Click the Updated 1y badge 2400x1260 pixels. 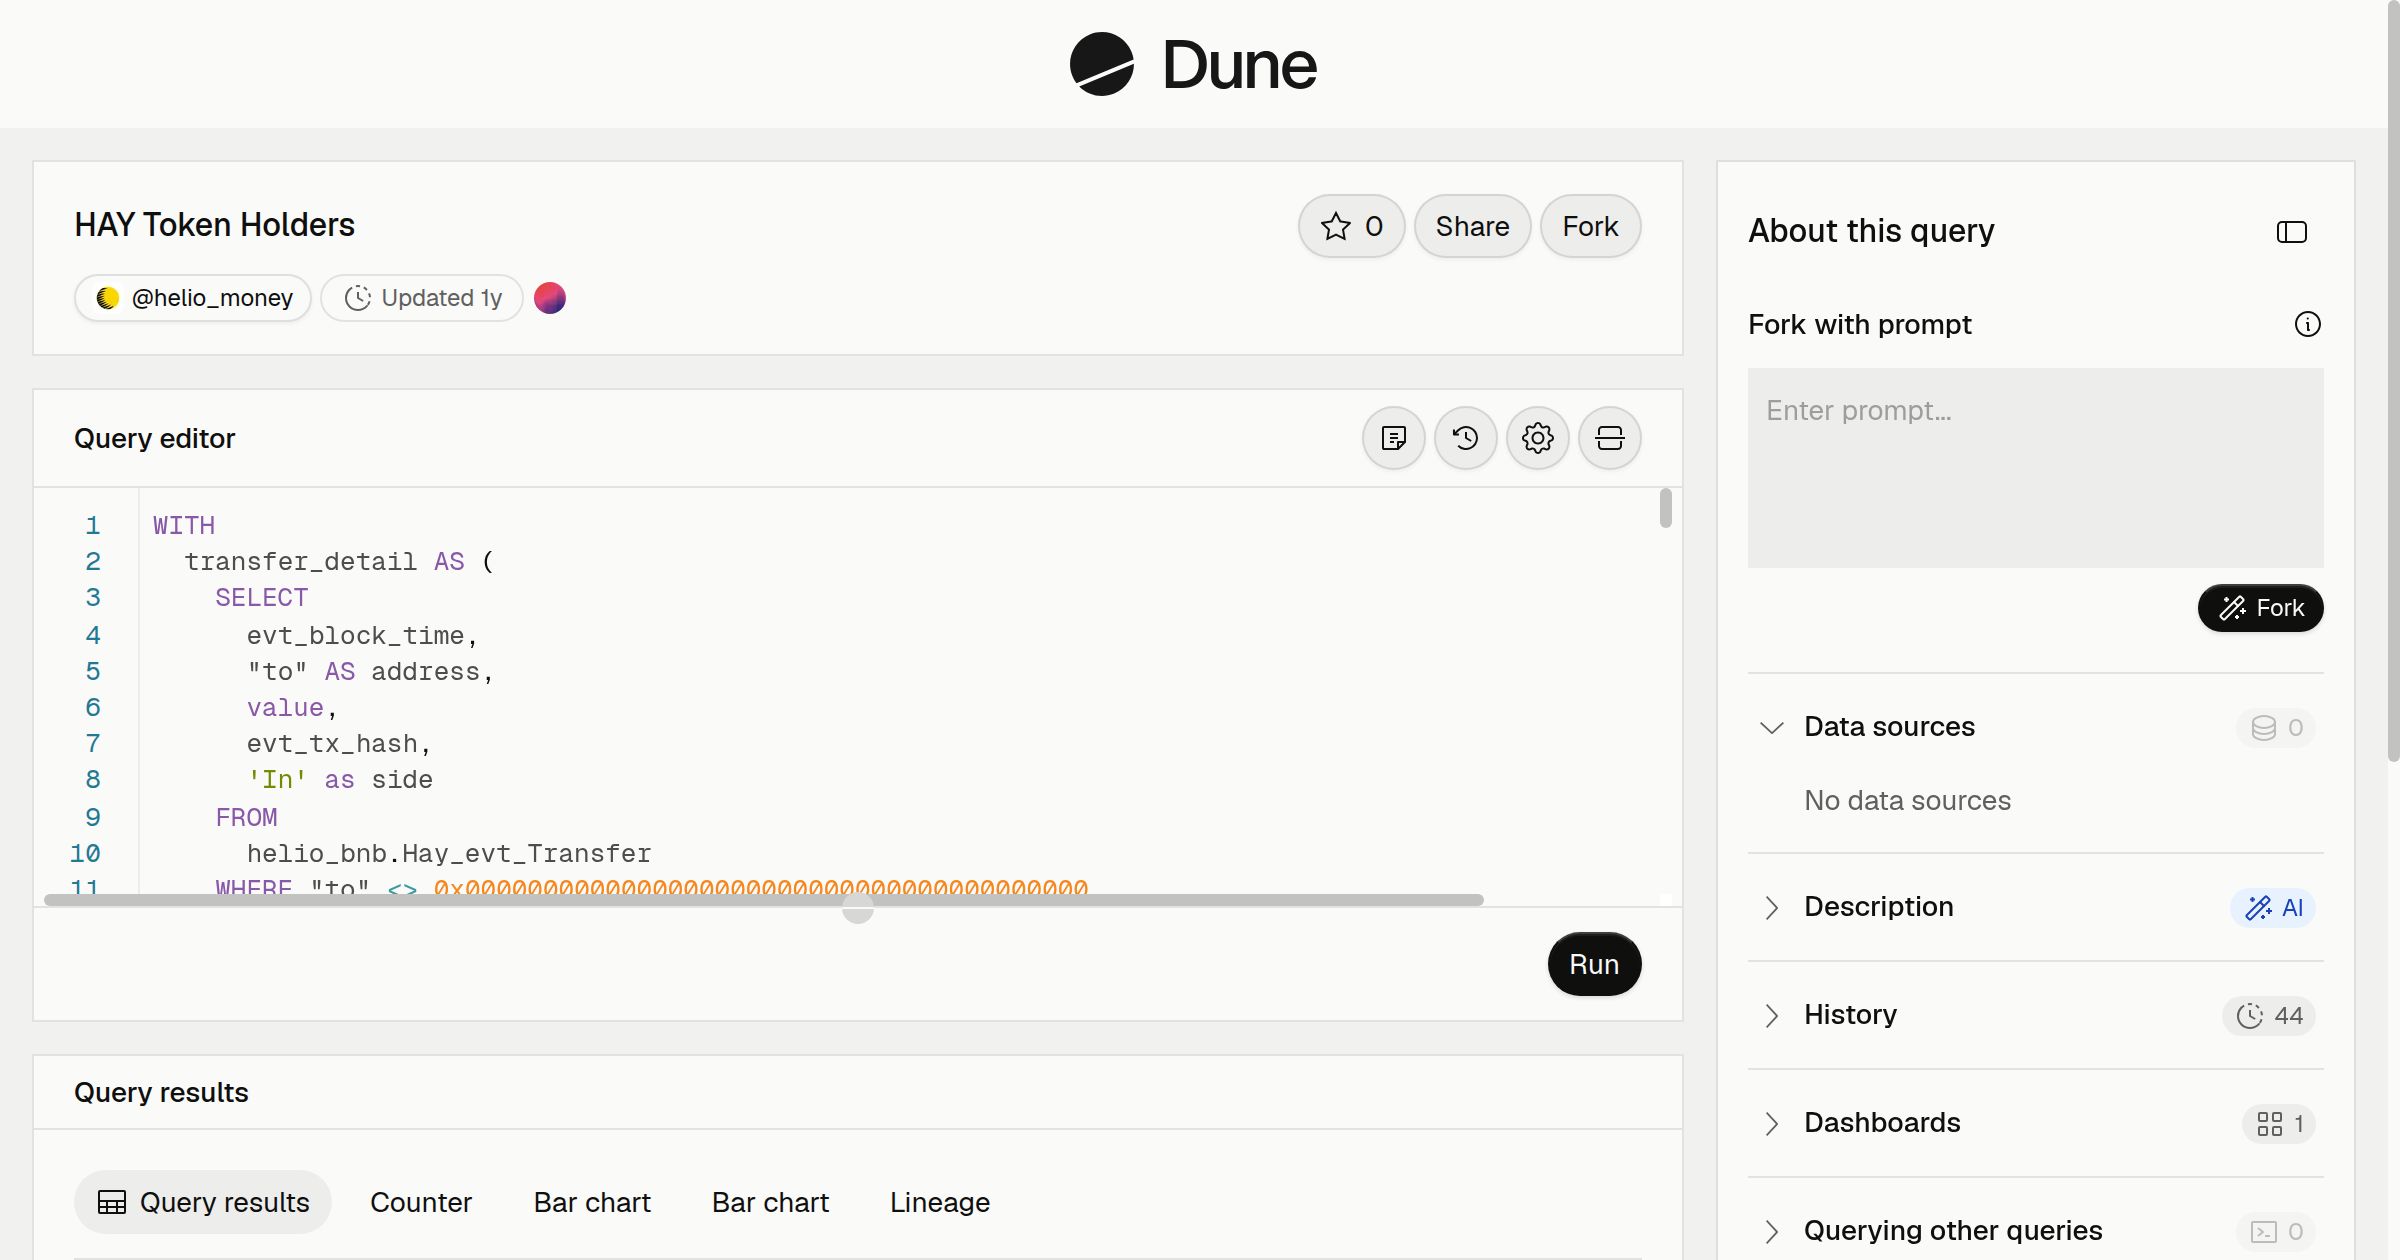click(422, 298)
